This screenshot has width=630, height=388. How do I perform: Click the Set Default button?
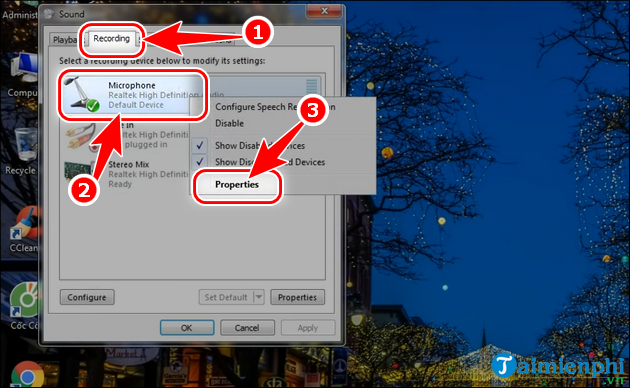click(226, 297)
